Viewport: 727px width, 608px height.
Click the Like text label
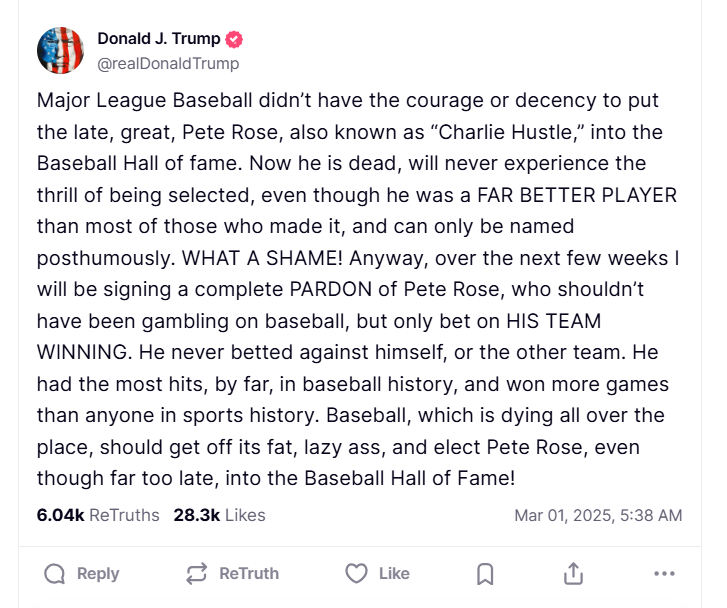coord(394,574)
